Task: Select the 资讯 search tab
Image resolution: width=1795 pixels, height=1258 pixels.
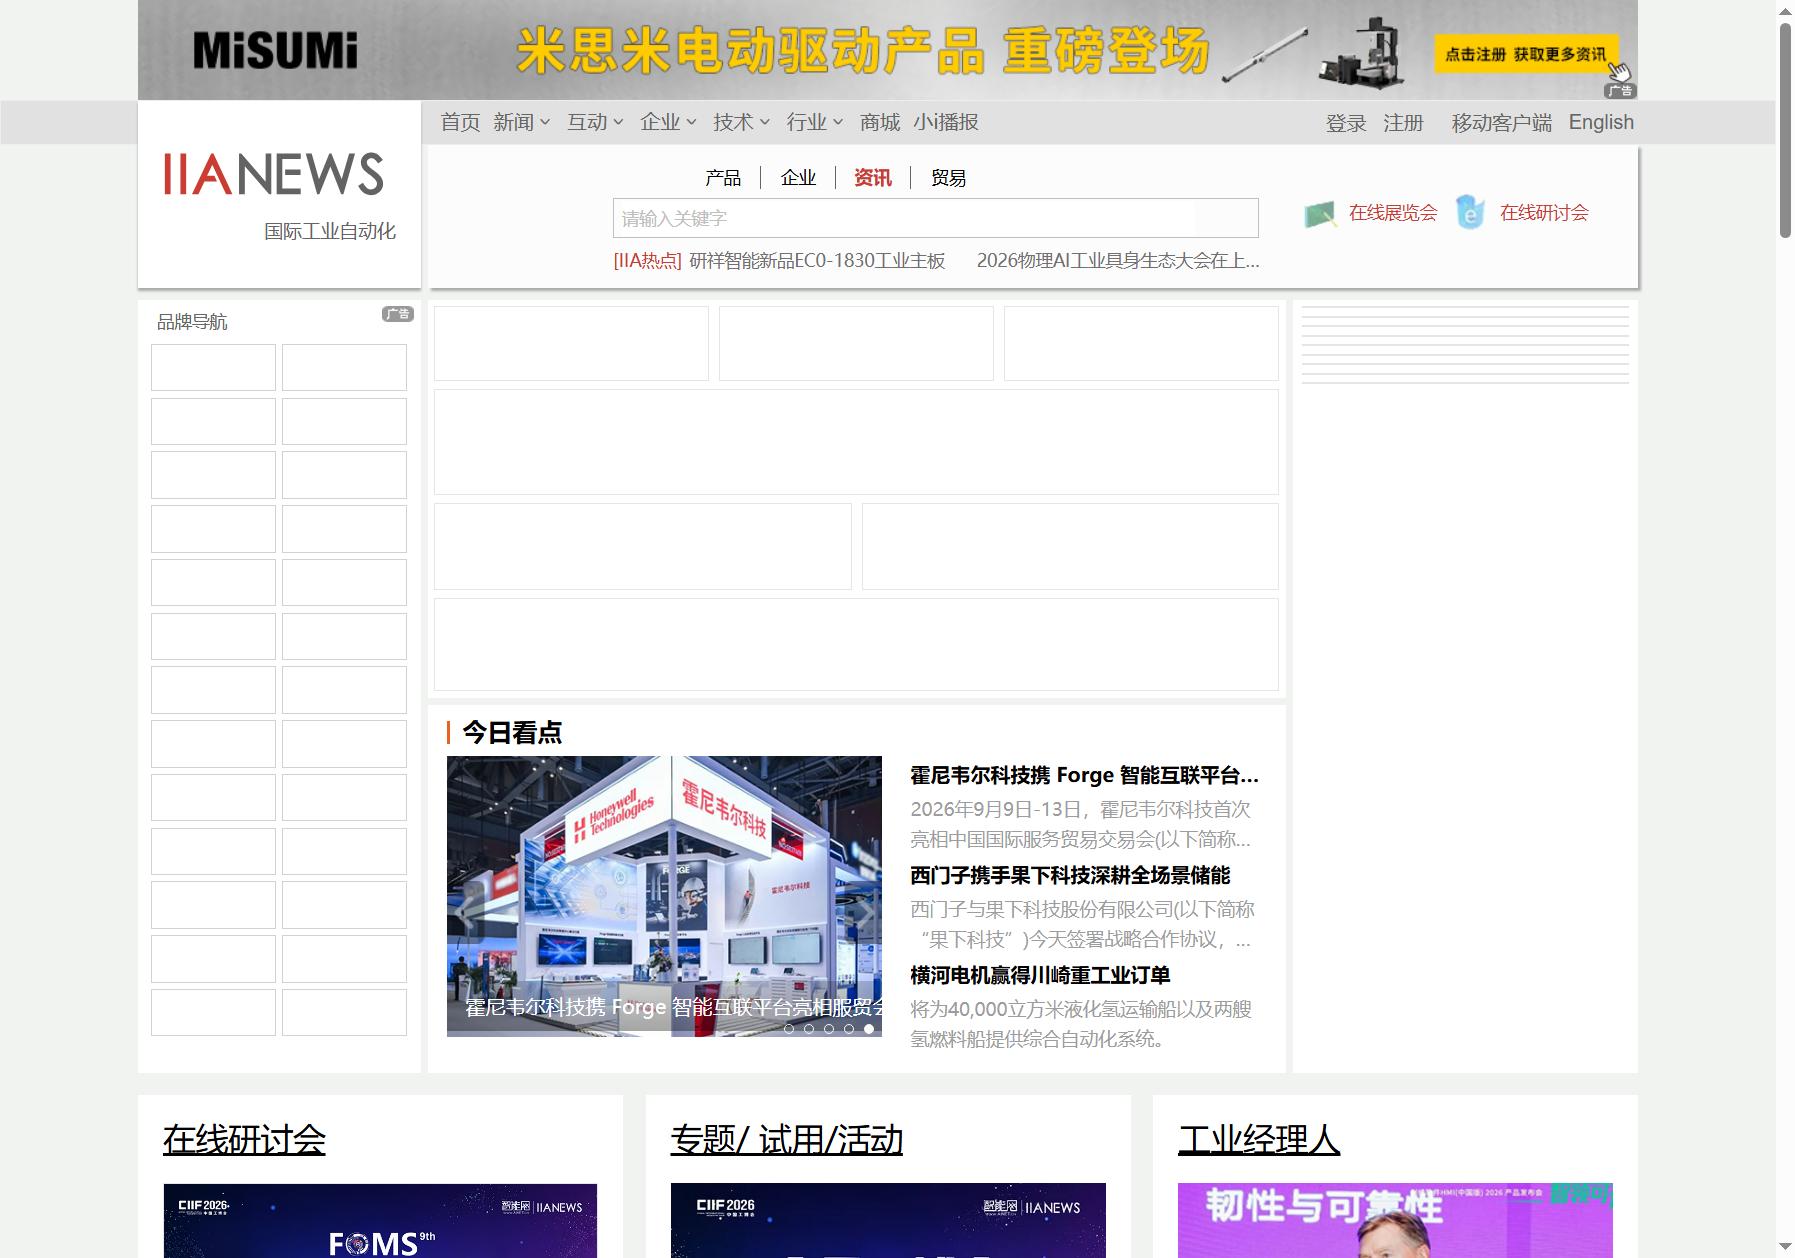Action: pyautogui.click(x=873, y=178)
